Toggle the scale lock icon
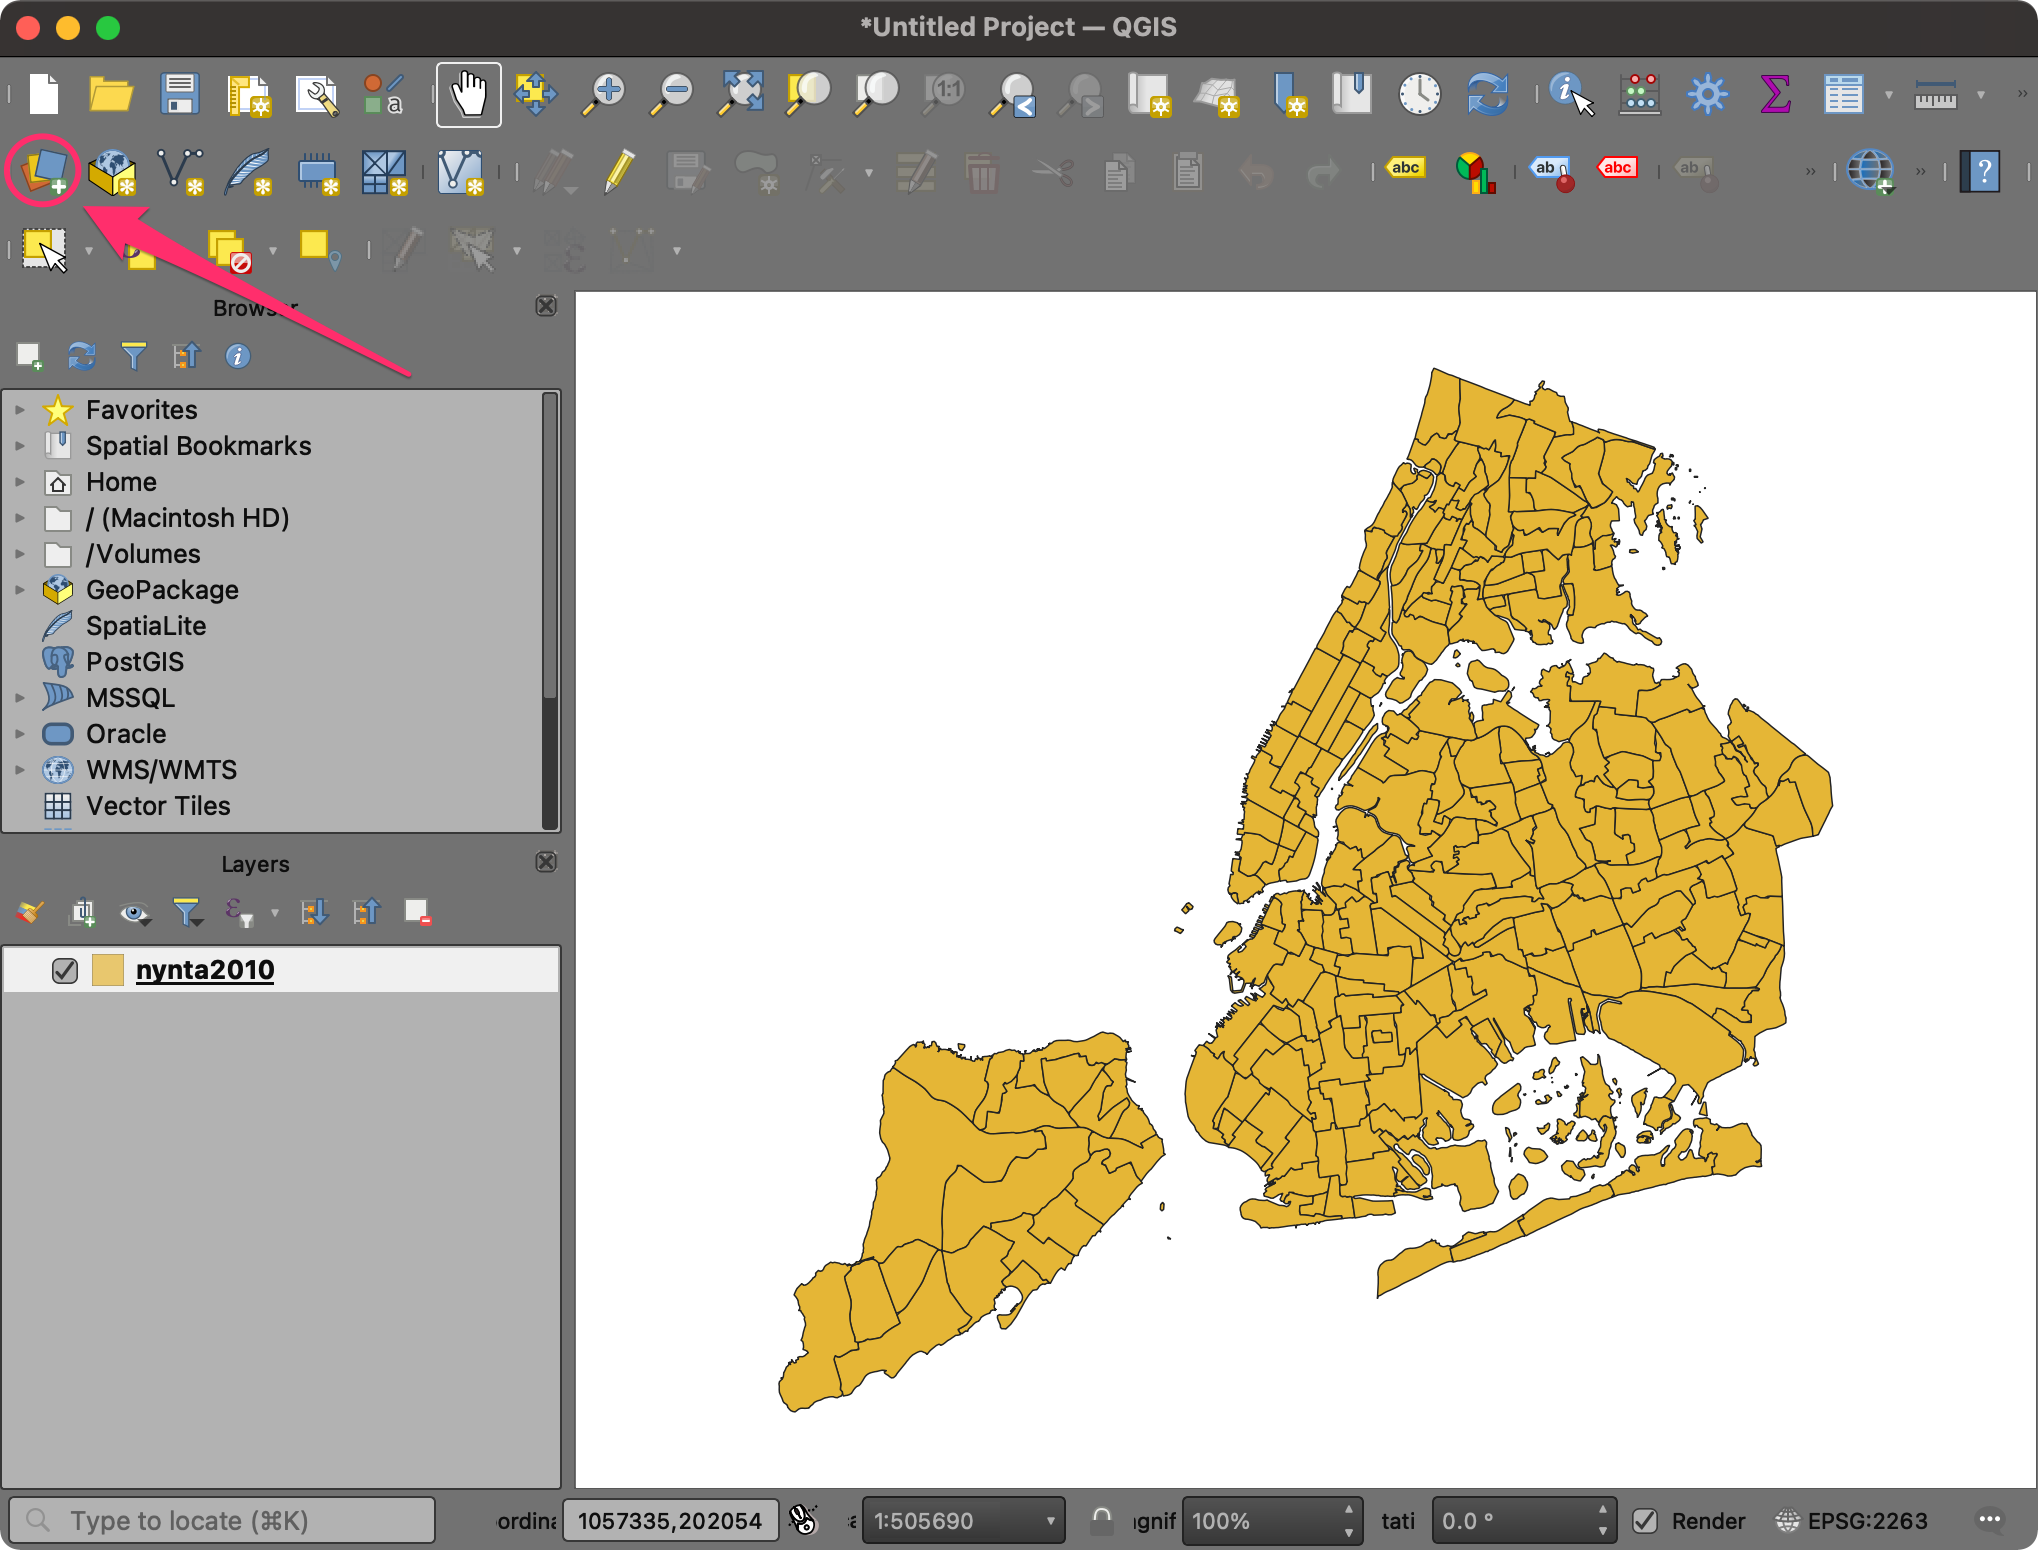Viewport: 2038px width, 1550px height. [1102, 1521]
